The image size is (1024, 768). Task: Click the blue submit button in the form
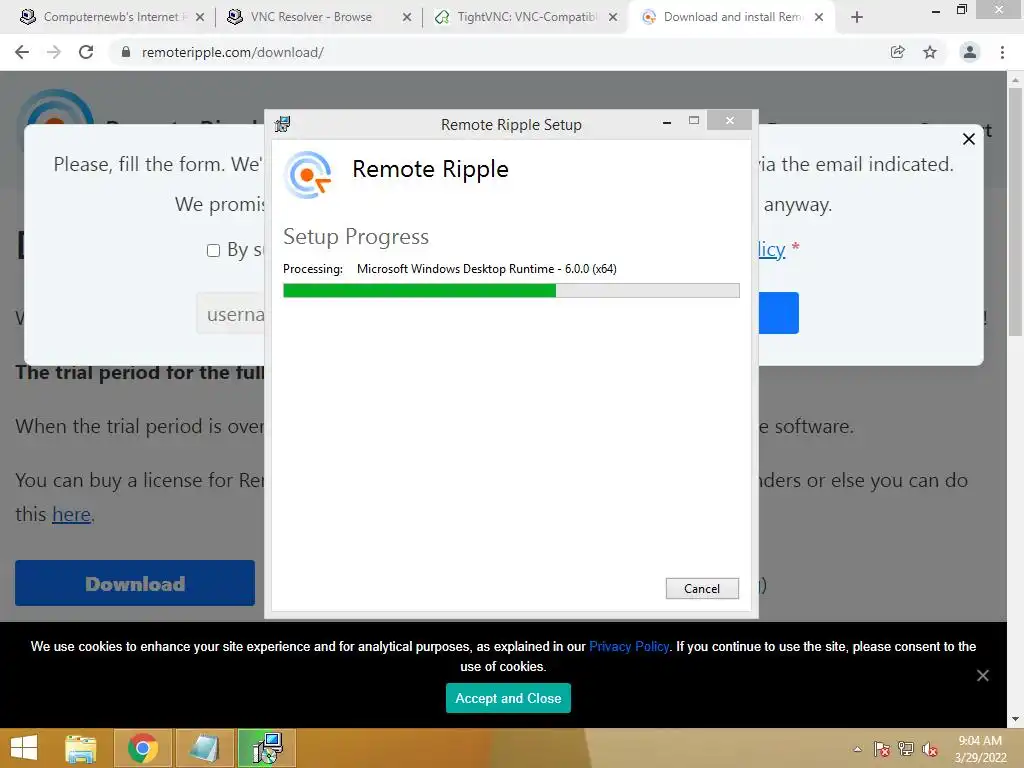[779, 313]
